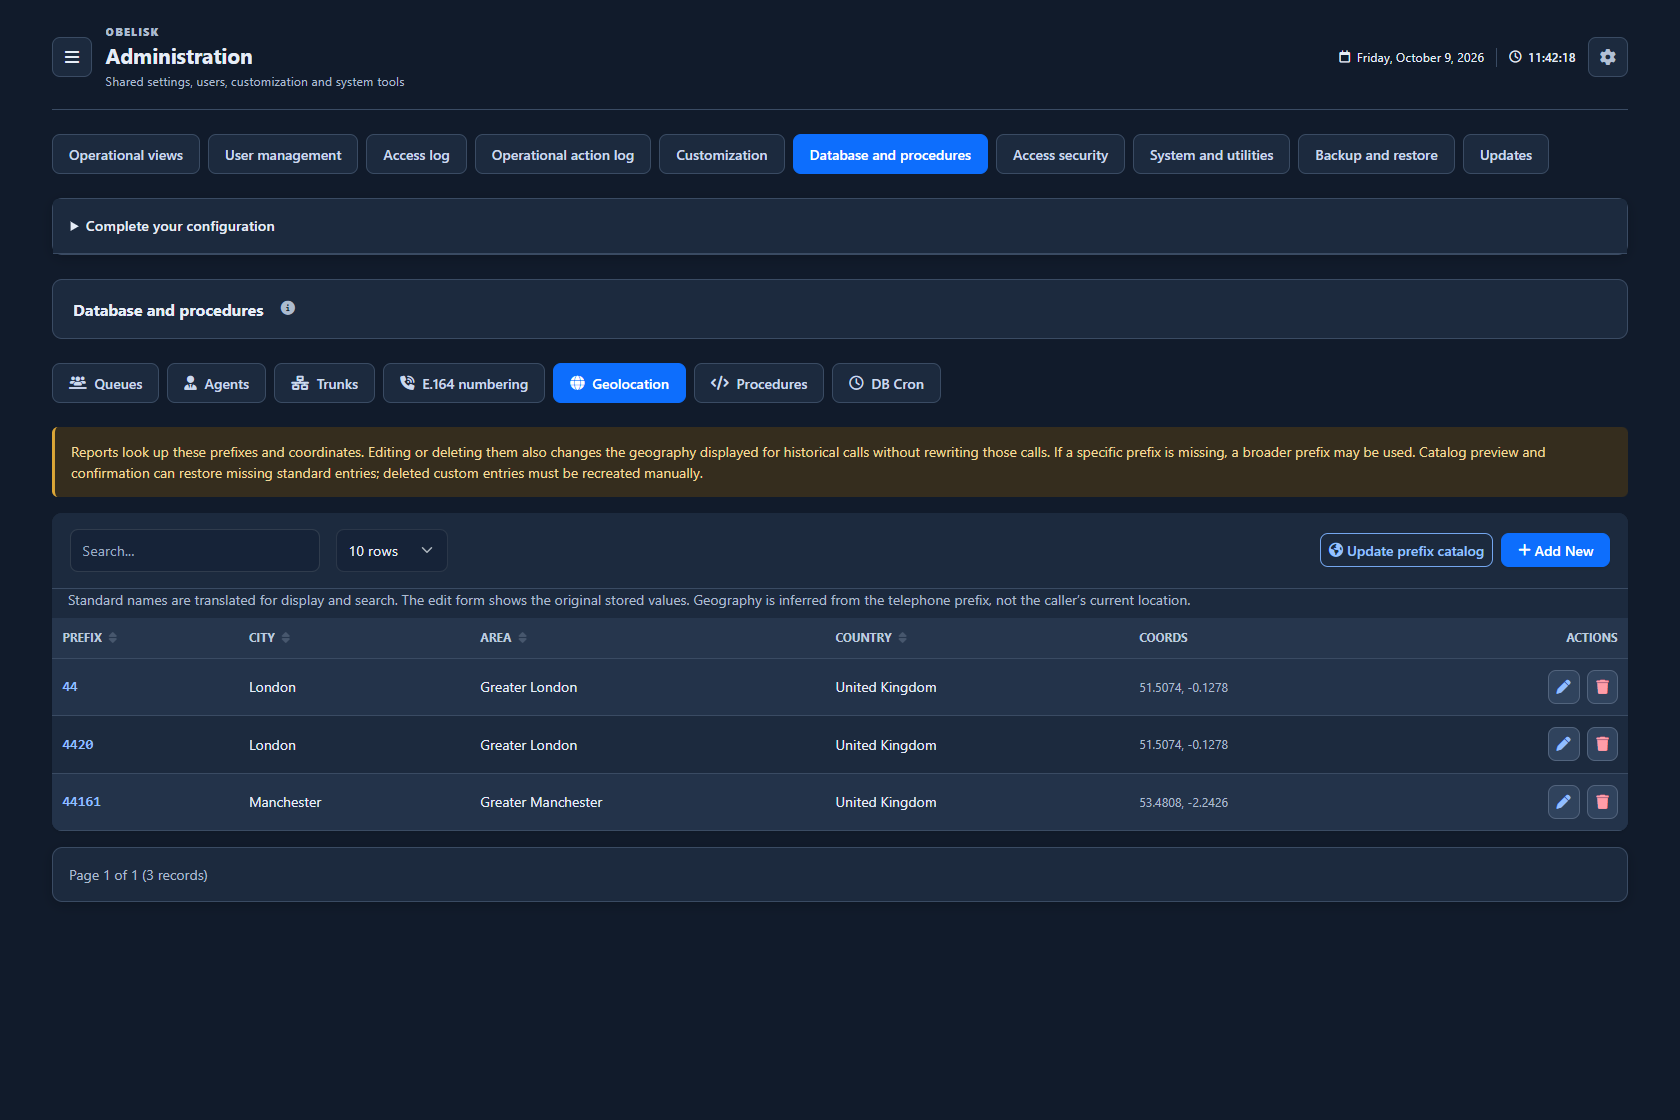Click Update prefix catalog button
Viewport: 1680px width, 1120px height.
click(1406, 550)
